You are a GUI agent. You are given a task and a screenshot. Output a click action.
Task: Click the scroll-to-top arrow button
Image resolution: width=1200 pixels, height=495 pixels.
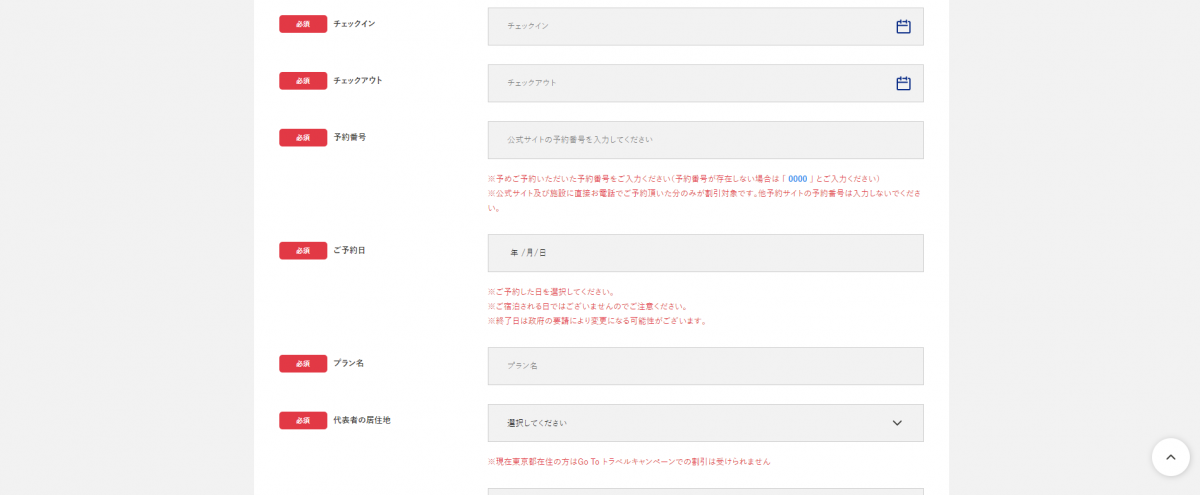click(1170, 457)
